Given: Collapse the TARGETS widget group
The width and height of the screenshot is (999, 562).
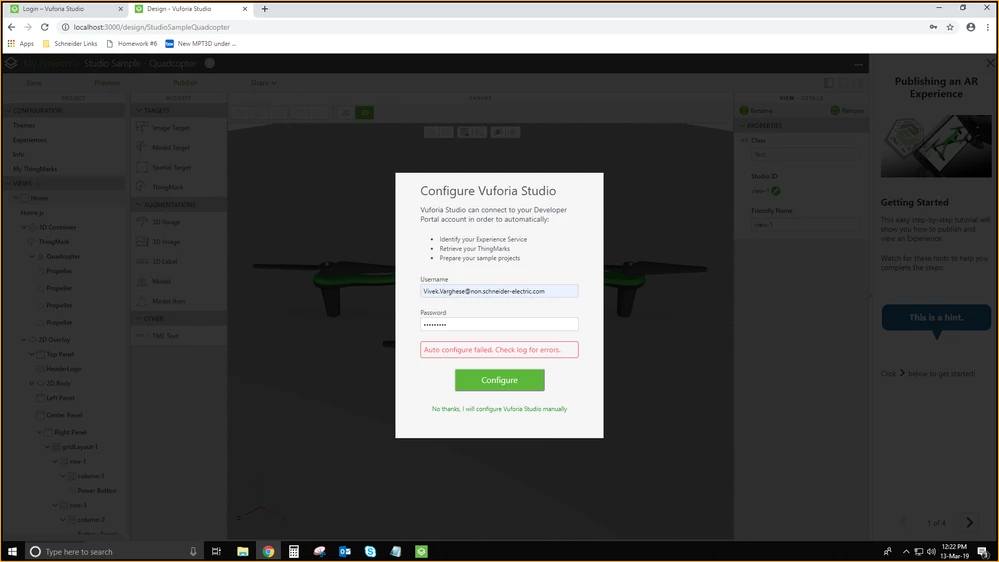Looking at the screenshot, I should 139,110.
